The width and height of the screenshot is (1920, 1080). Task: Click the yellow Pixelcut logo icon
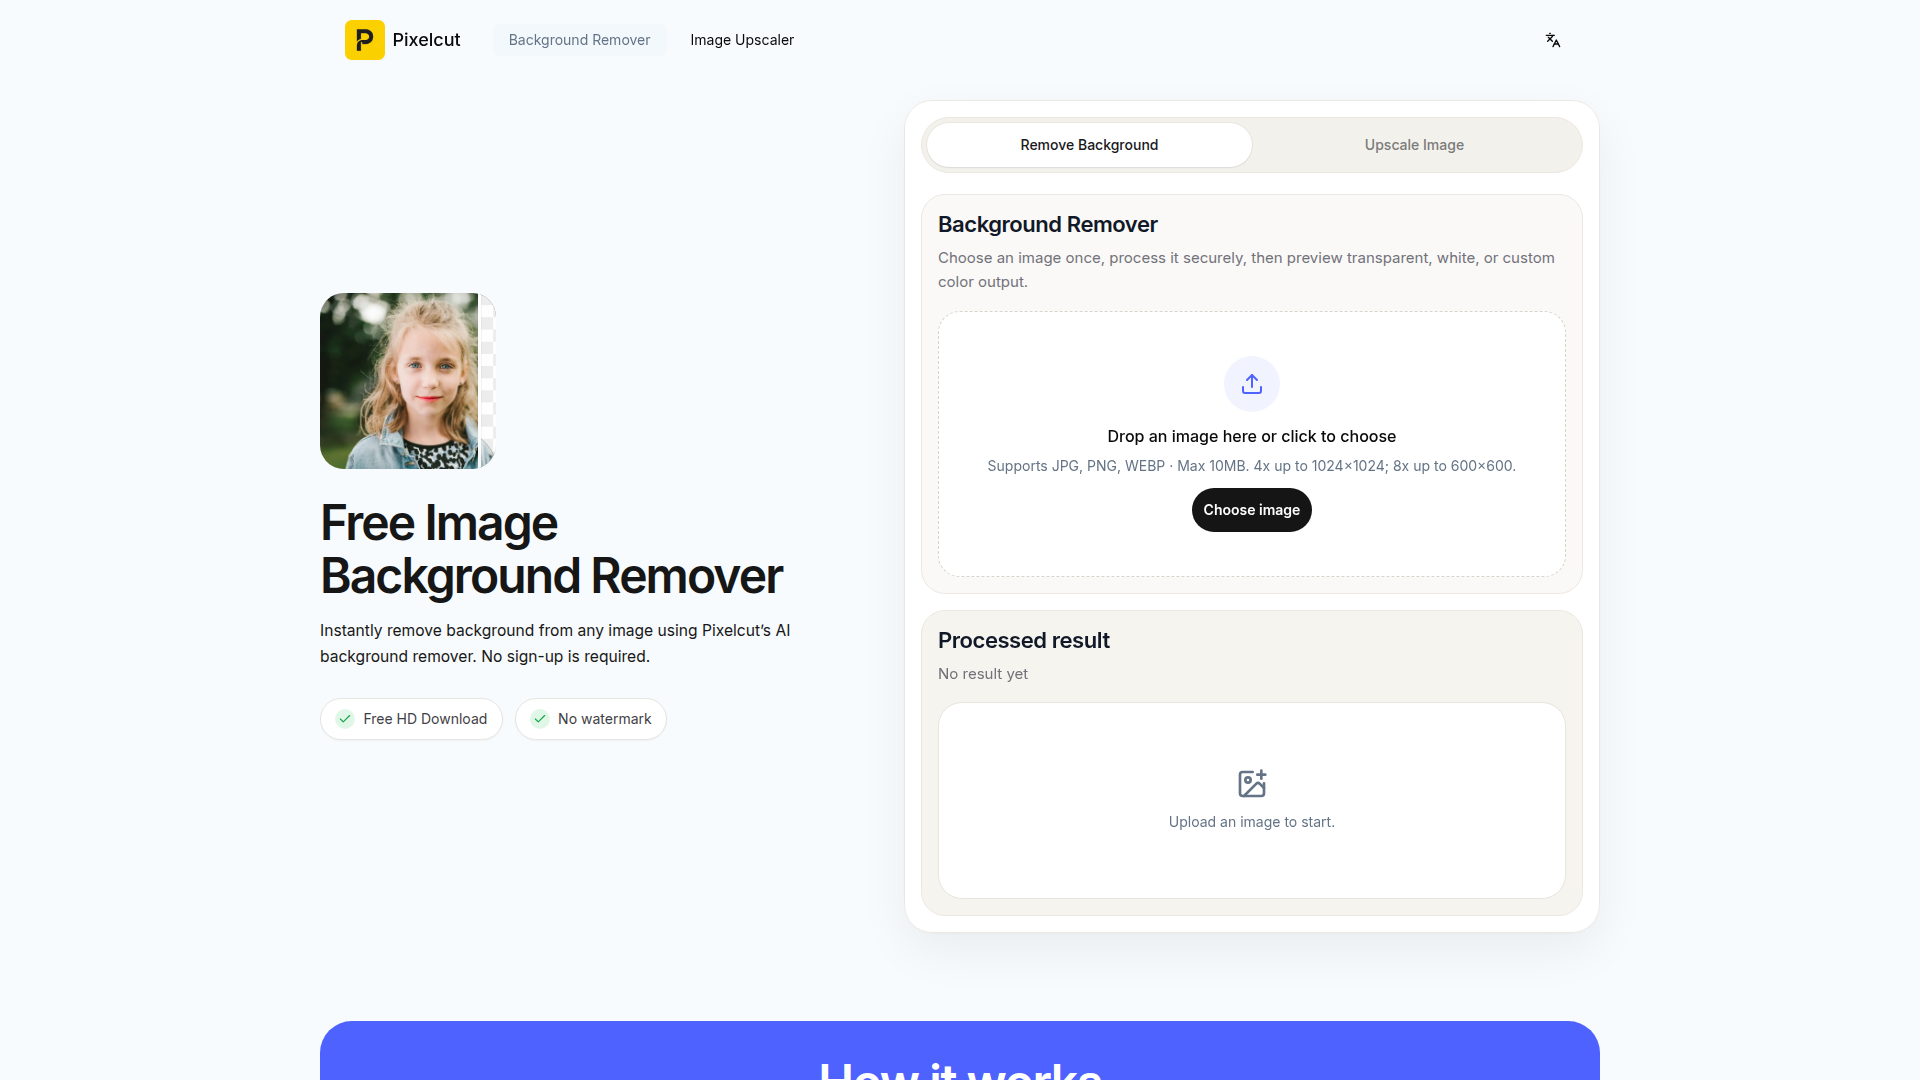coord(364,40)
